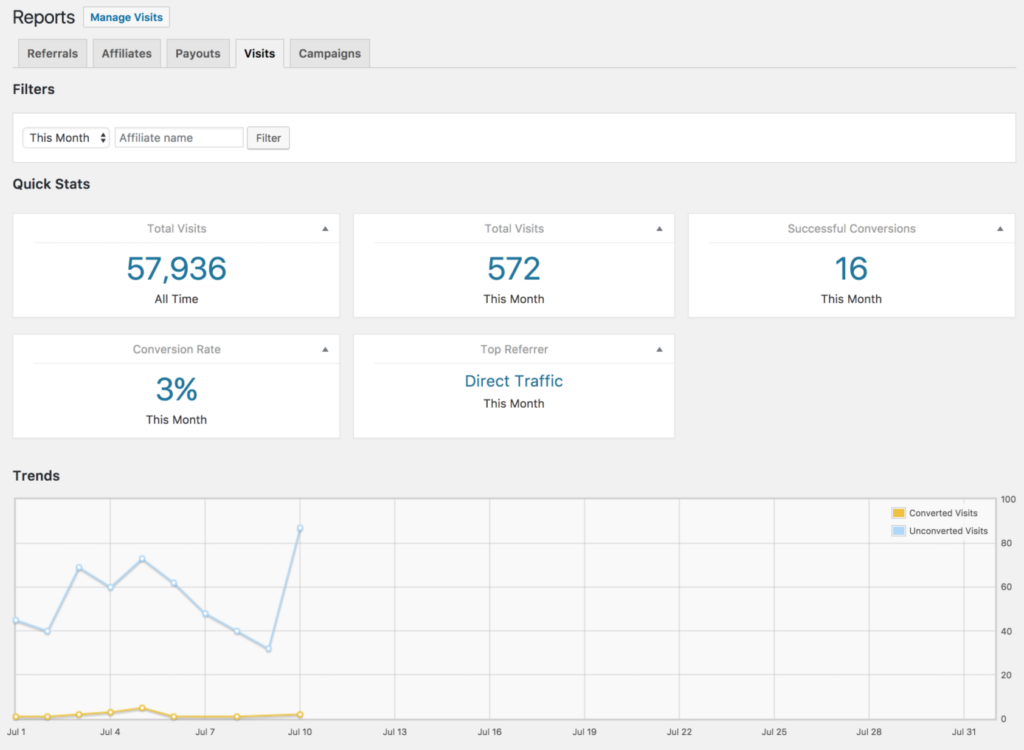Switch to the Referrals tab
1024x750 pixels.
tap(52, 54)
